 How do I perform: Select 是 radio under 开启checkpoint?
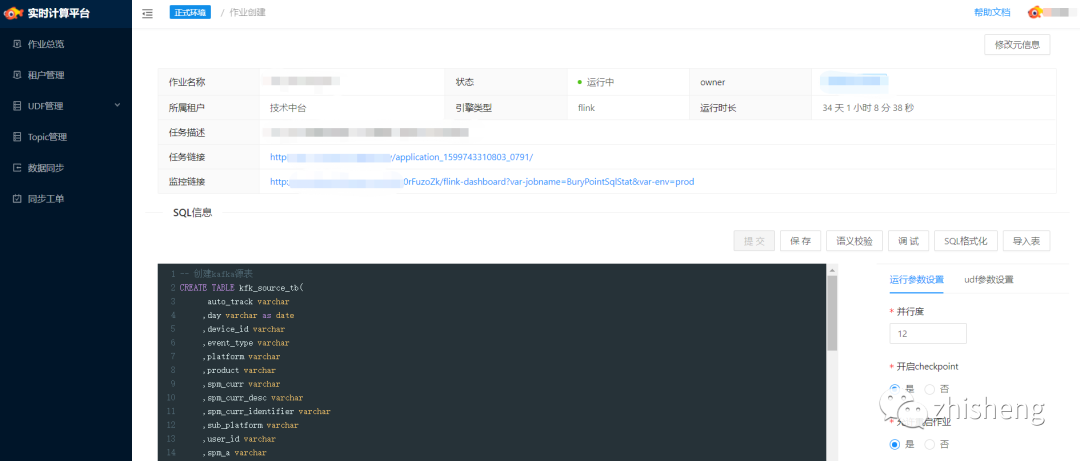[895, 389]
